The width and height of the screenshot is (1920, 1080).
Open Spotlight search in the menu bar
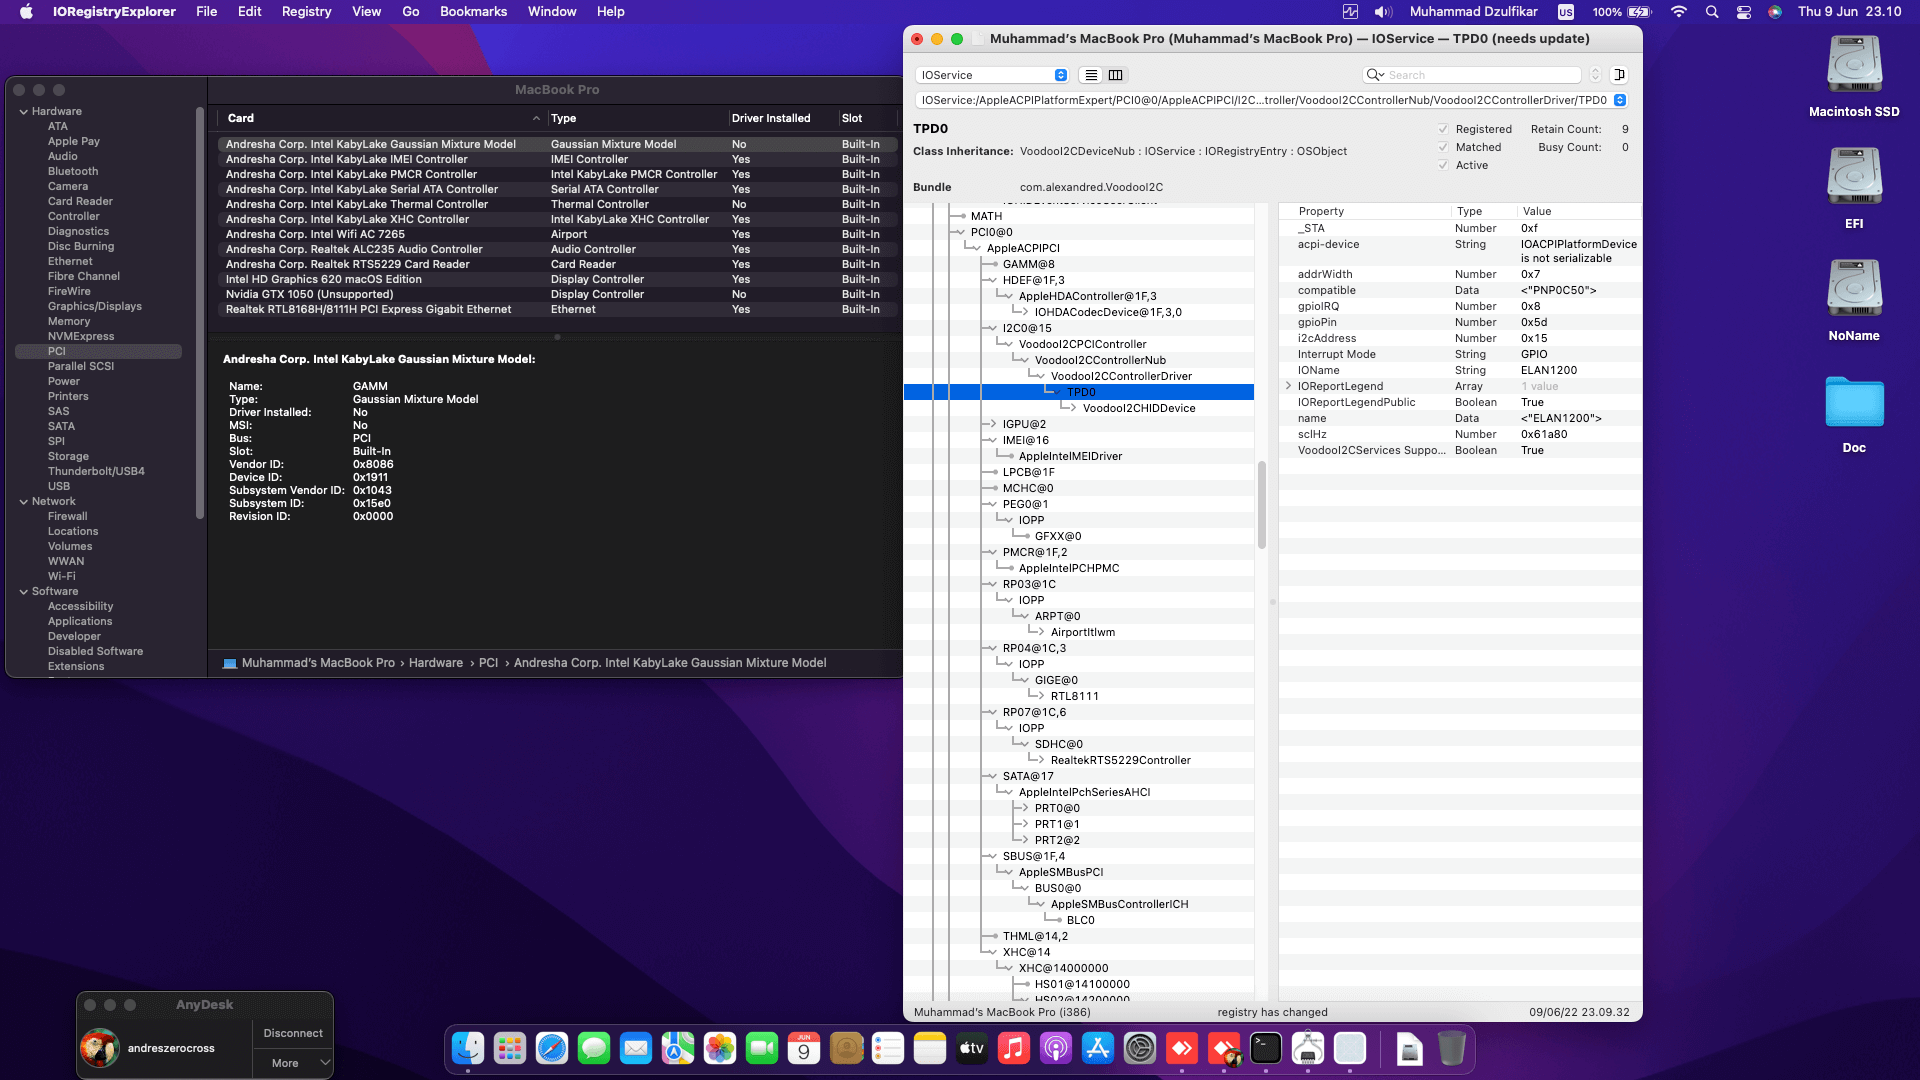[1712, 12]
